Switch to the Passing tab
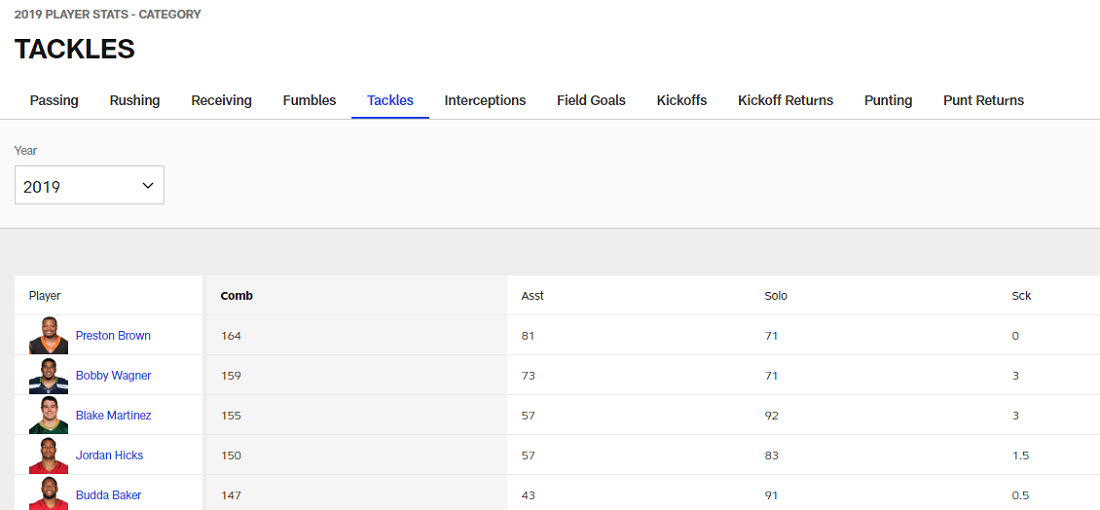Screen dimensions: 1100x510 (54, 100)
